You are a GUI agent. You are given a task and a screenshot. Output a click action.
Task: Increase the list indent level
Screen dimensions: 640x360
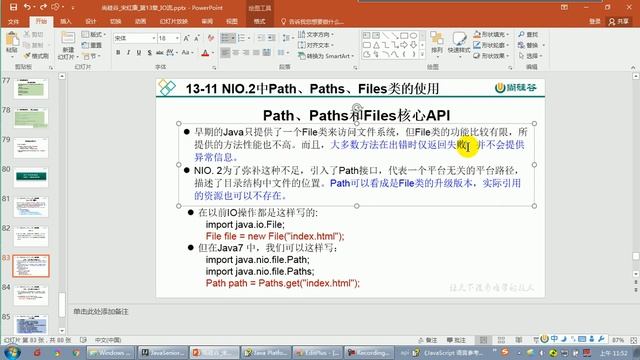click(271, 38)
